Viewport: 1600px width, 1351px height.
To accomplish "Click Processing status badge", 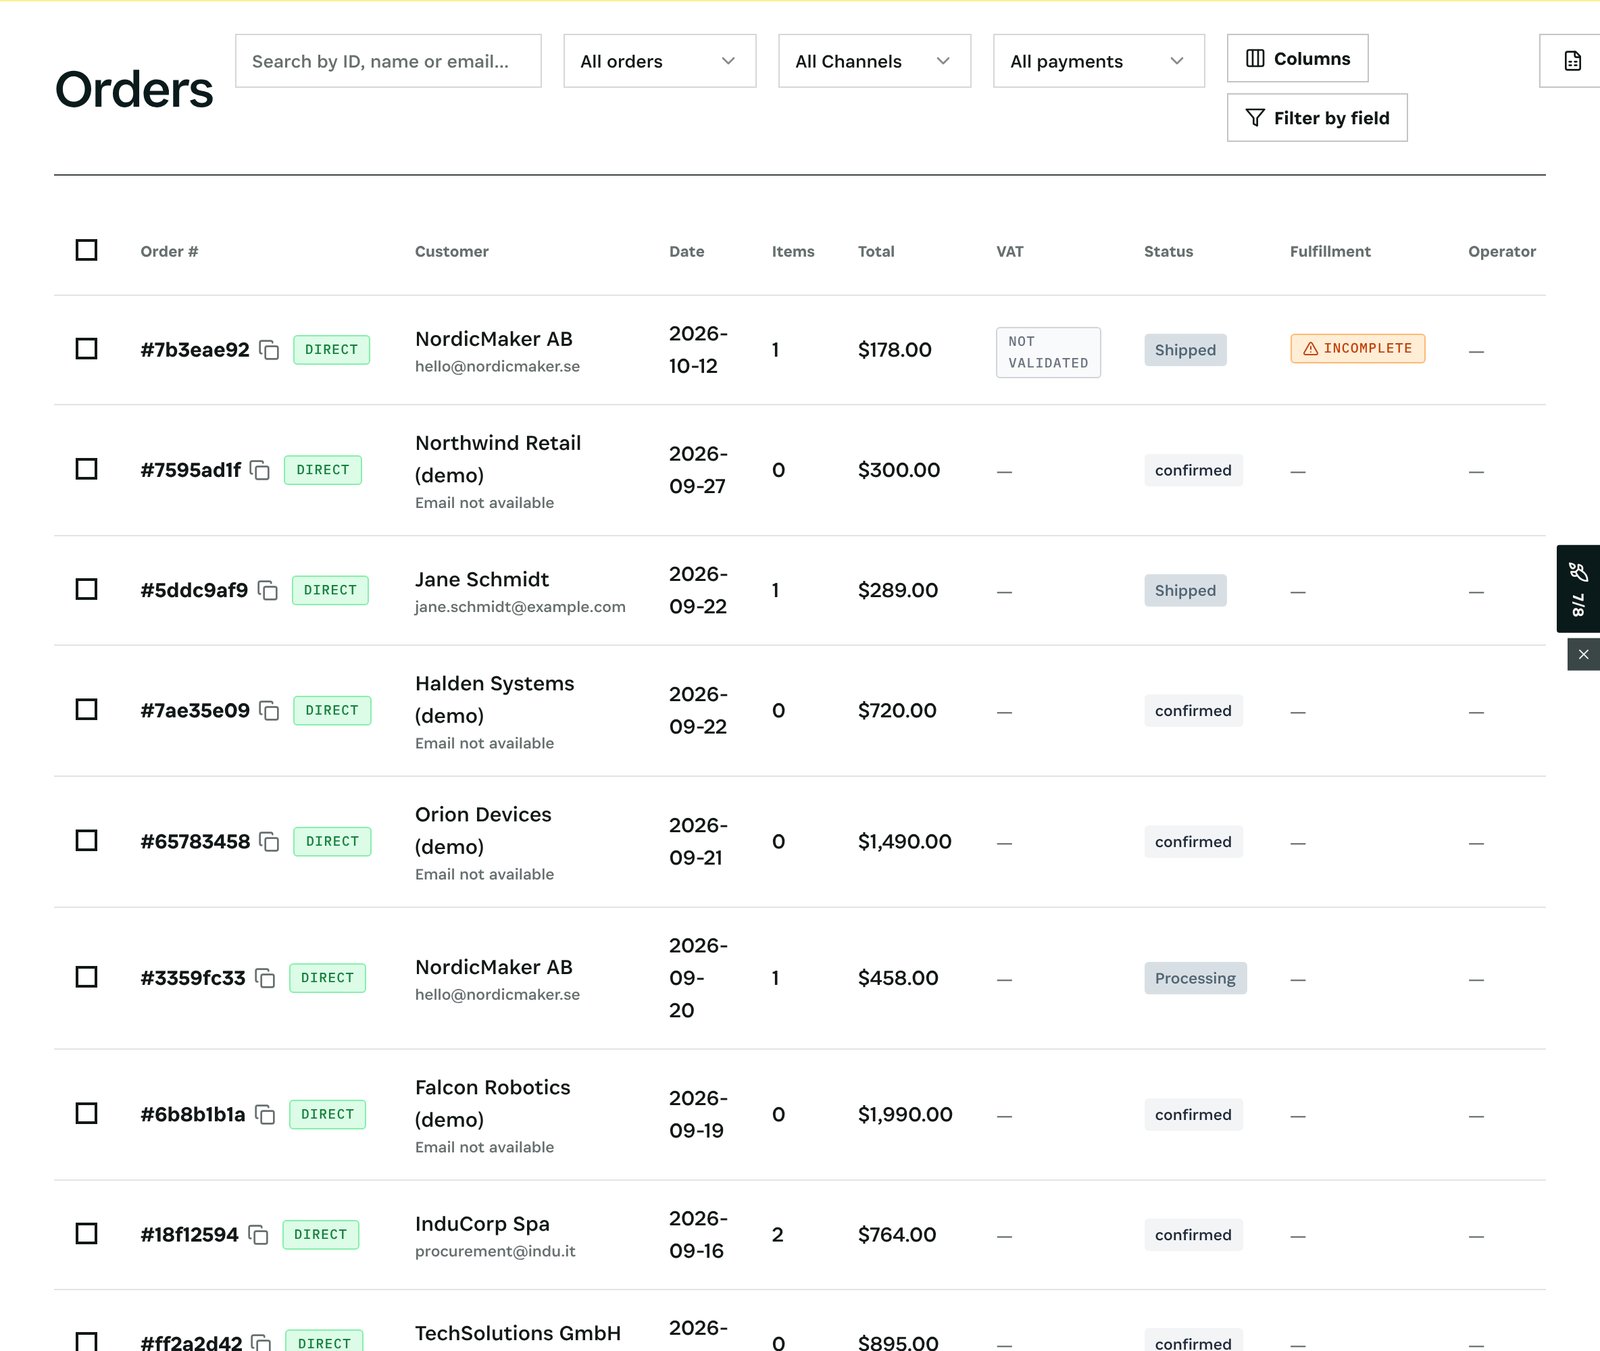I will point(1195,978).
